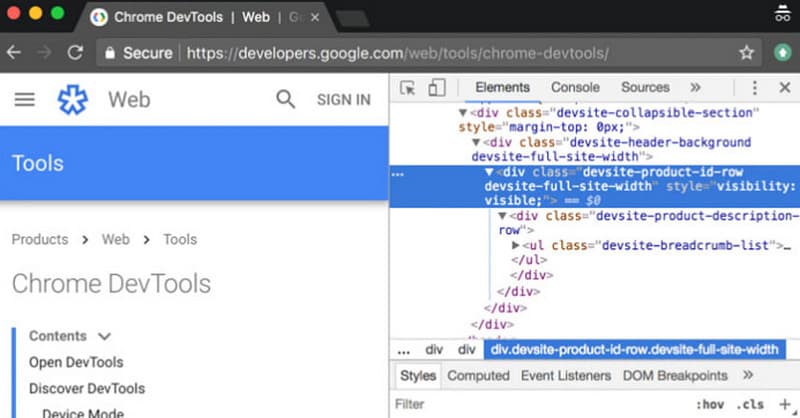Reload the page with the refresh icon
The image size is (800, 418).
click(75, 52)
